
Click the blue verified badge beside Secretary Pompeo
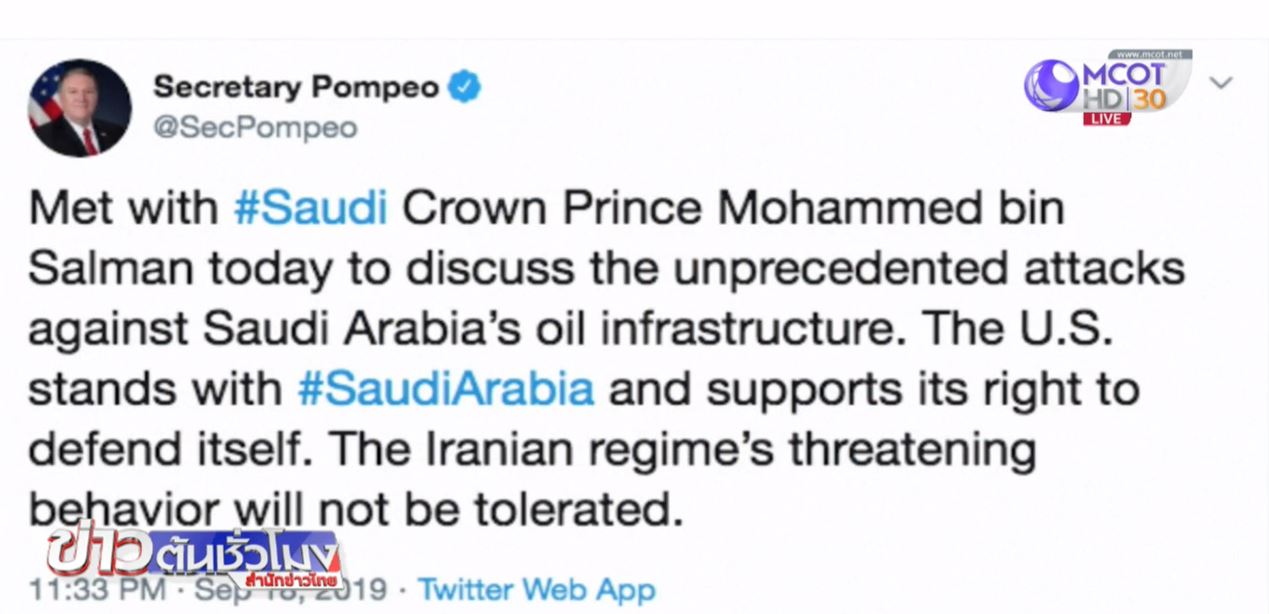click(x=463, y=87)
